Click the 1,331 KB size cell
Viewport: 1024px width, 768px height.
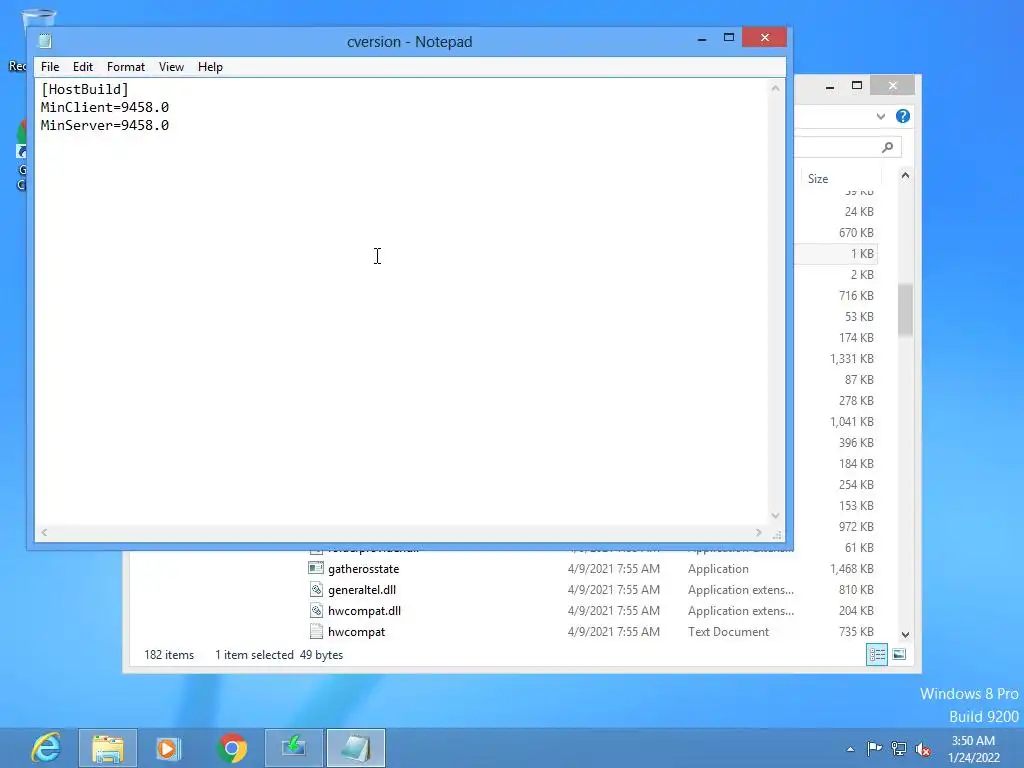(852, 359)
